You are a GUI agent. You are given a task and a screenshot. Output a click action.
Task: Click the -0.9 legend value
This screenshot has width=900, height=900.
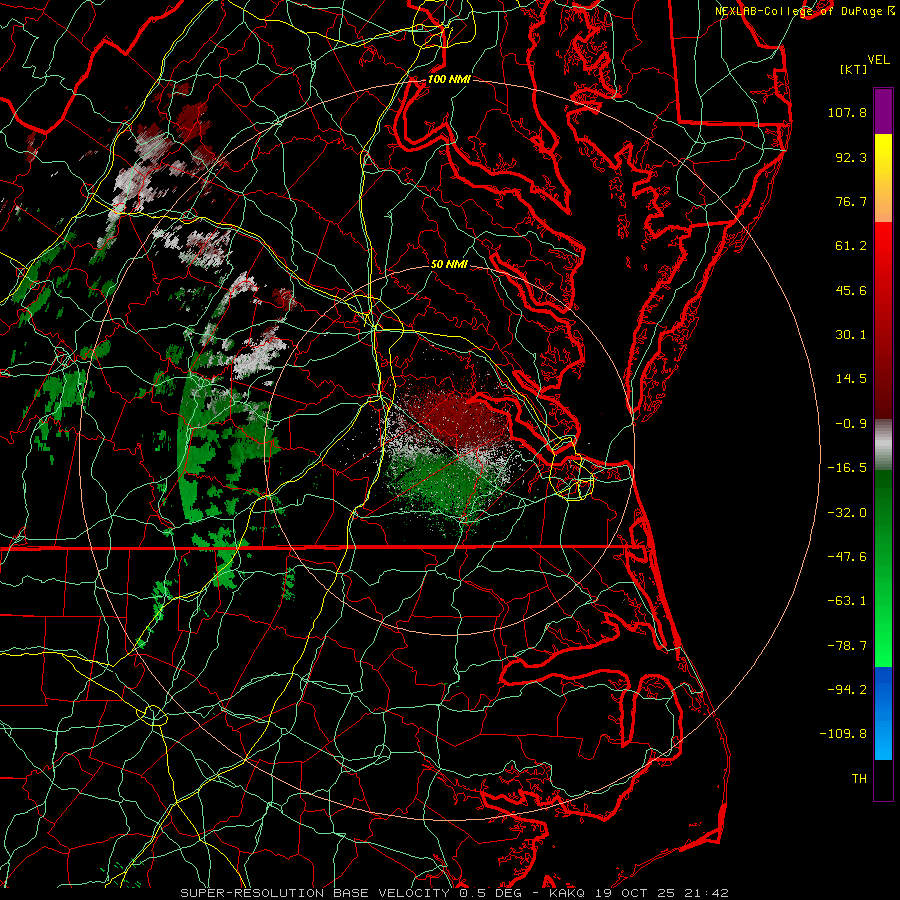(x=851, y=424)
